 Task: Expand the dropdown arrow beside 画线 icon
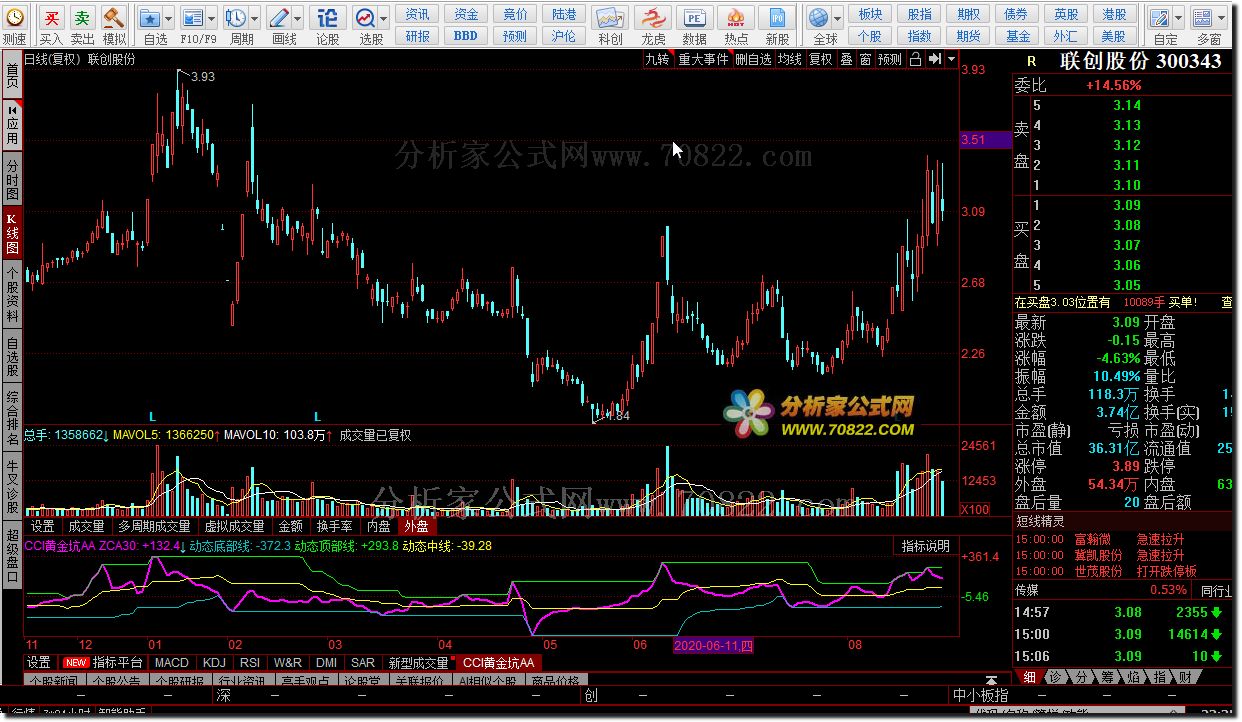tap(297, 18)
